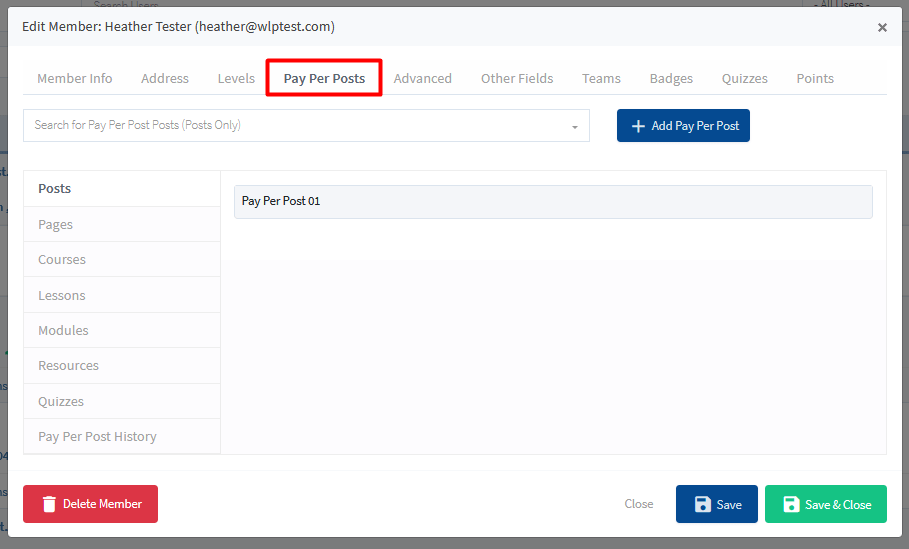Screen dimensions: 909x549
Task: Click the Add Pay Per Post button
Action: (683, 125)
